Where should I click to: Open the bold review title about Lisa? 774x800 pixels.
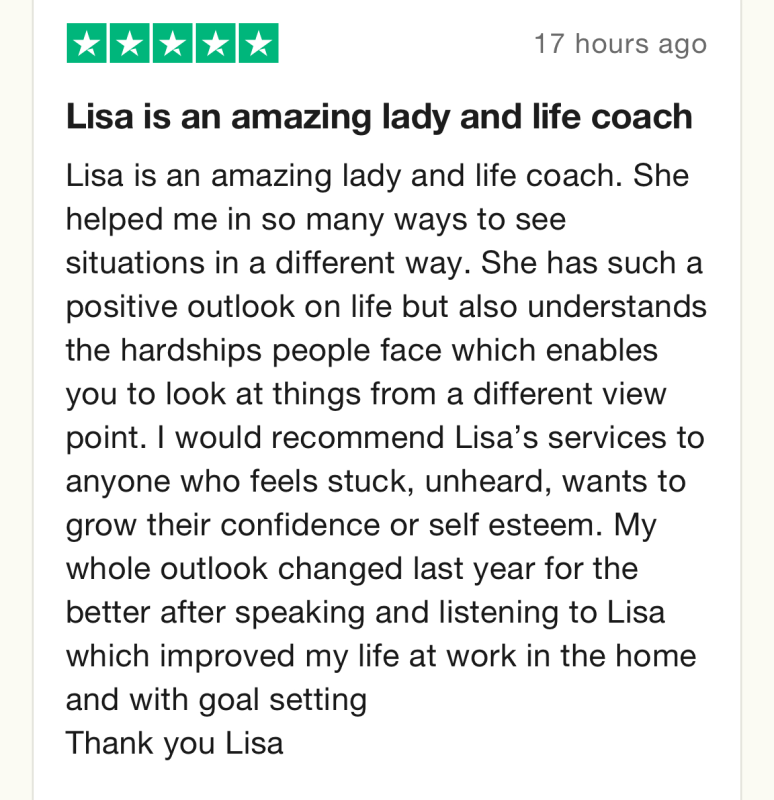(379, 117)
